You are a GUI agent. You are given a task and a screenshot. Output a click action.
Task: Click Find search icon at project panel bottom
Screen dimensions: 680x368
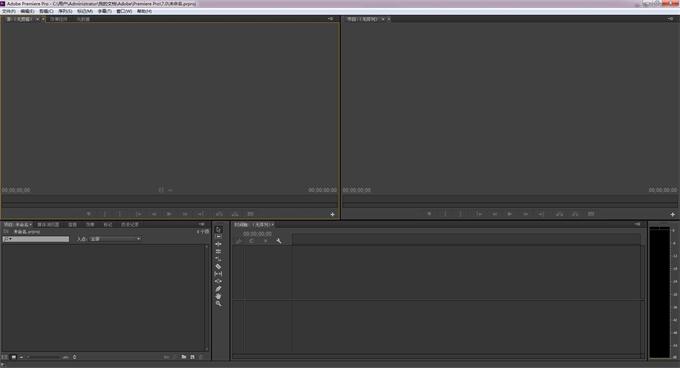pos(176,357)
